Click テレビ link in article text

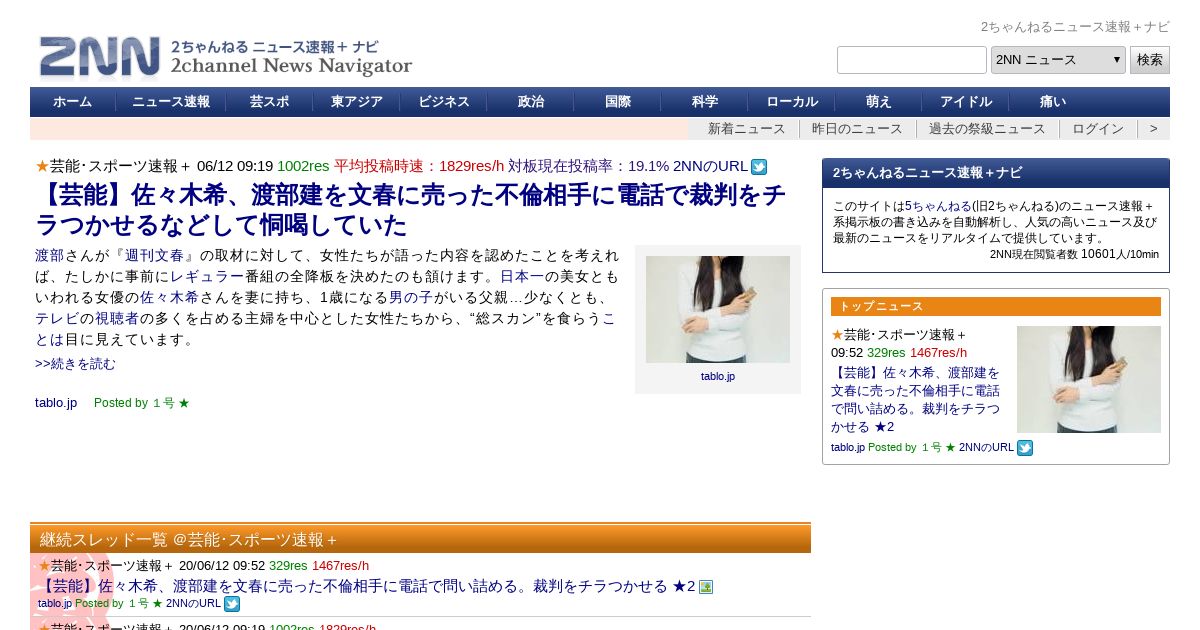pos(57,318)
